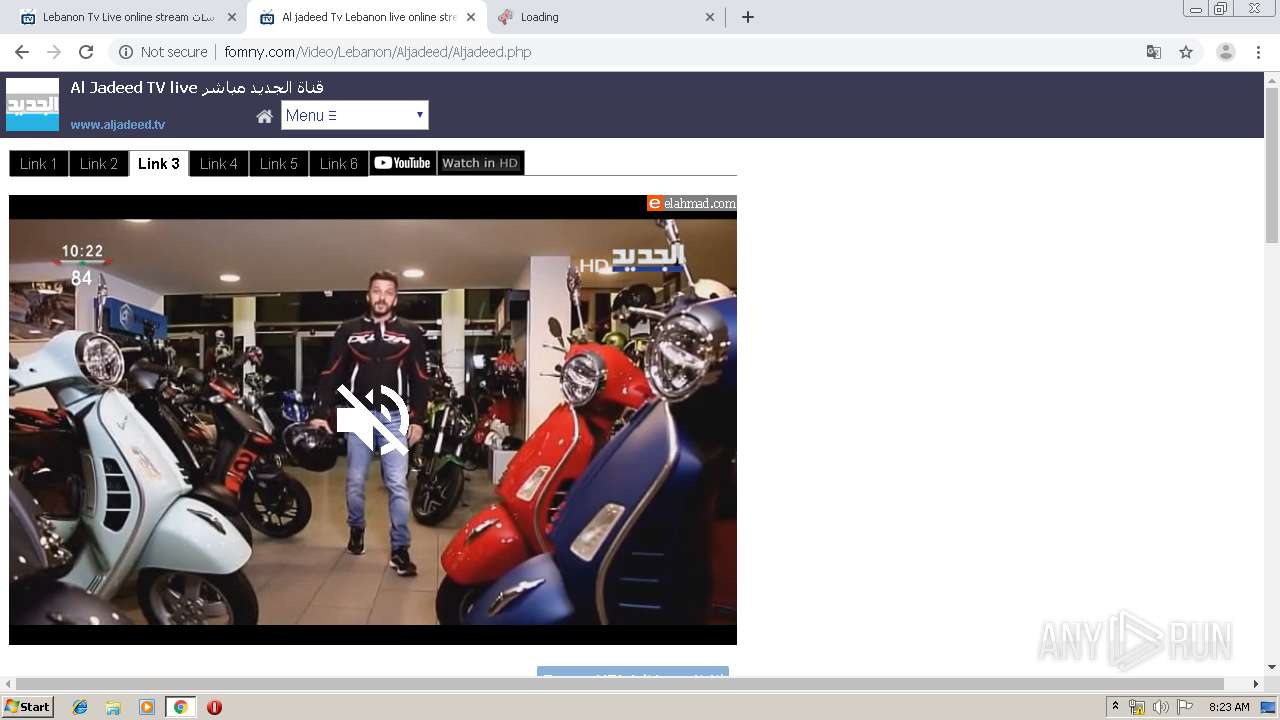Click the scroll-down arrow of the page scrollbar

click(x=1272, y=667)
